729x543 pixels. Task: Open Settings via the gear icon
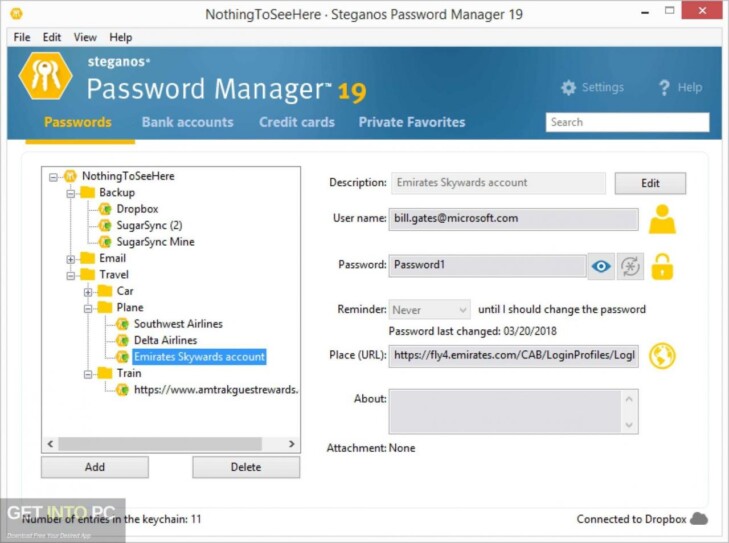tap(568, 87)
